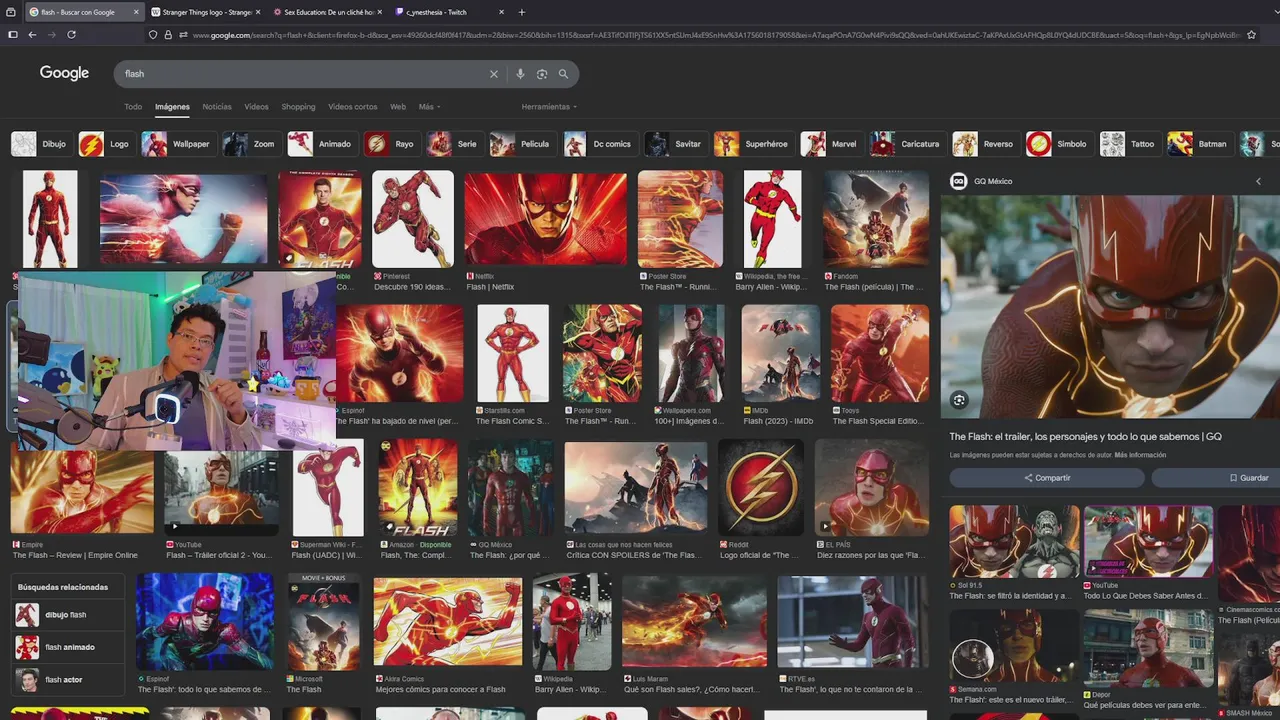This screenshot has height=720, width=1280.
Task: Click the Compartir share button
Action: (x=1047, y=478)
